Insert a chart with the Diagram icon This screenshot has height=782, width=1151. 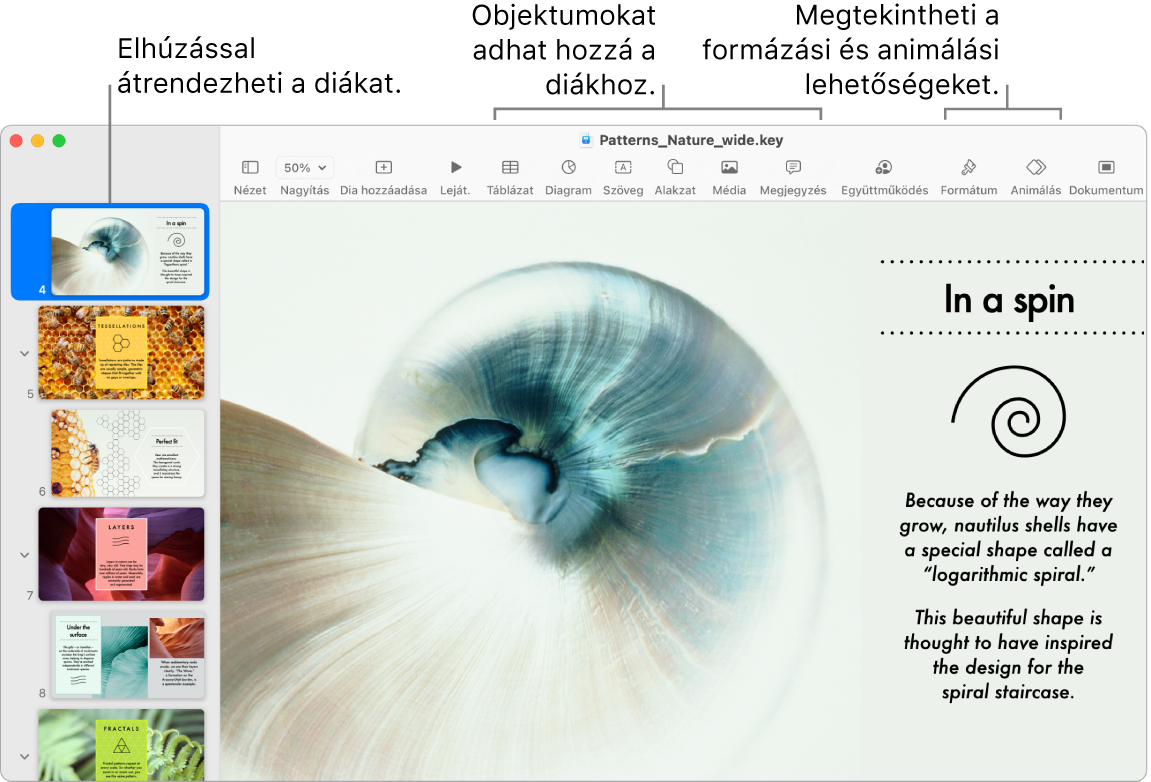(x=568, y=172)
